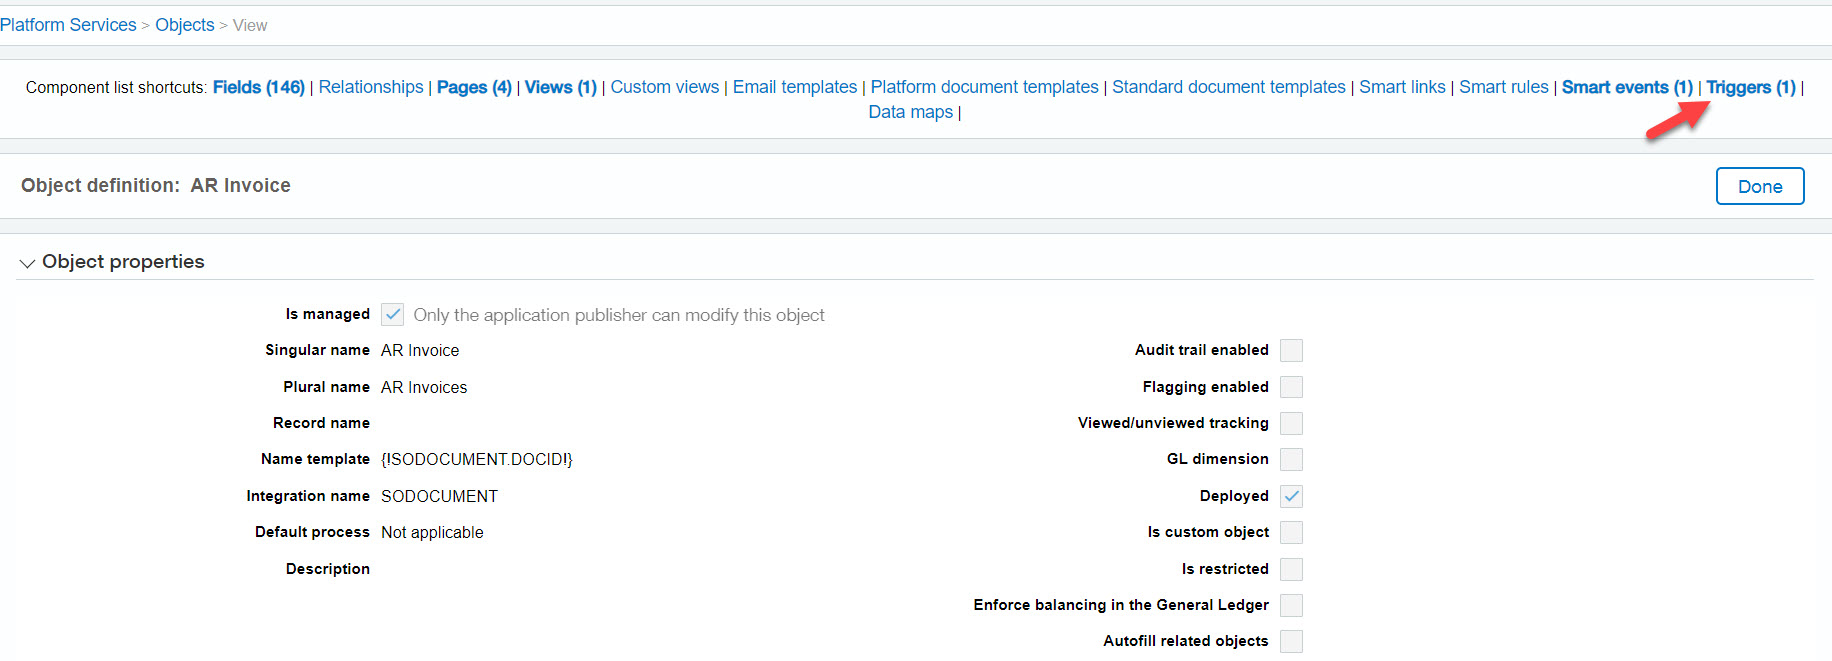1832x661 pixels.
Task: Toggle the Deployed checkbox
Action: click(x=1291, y=496)
